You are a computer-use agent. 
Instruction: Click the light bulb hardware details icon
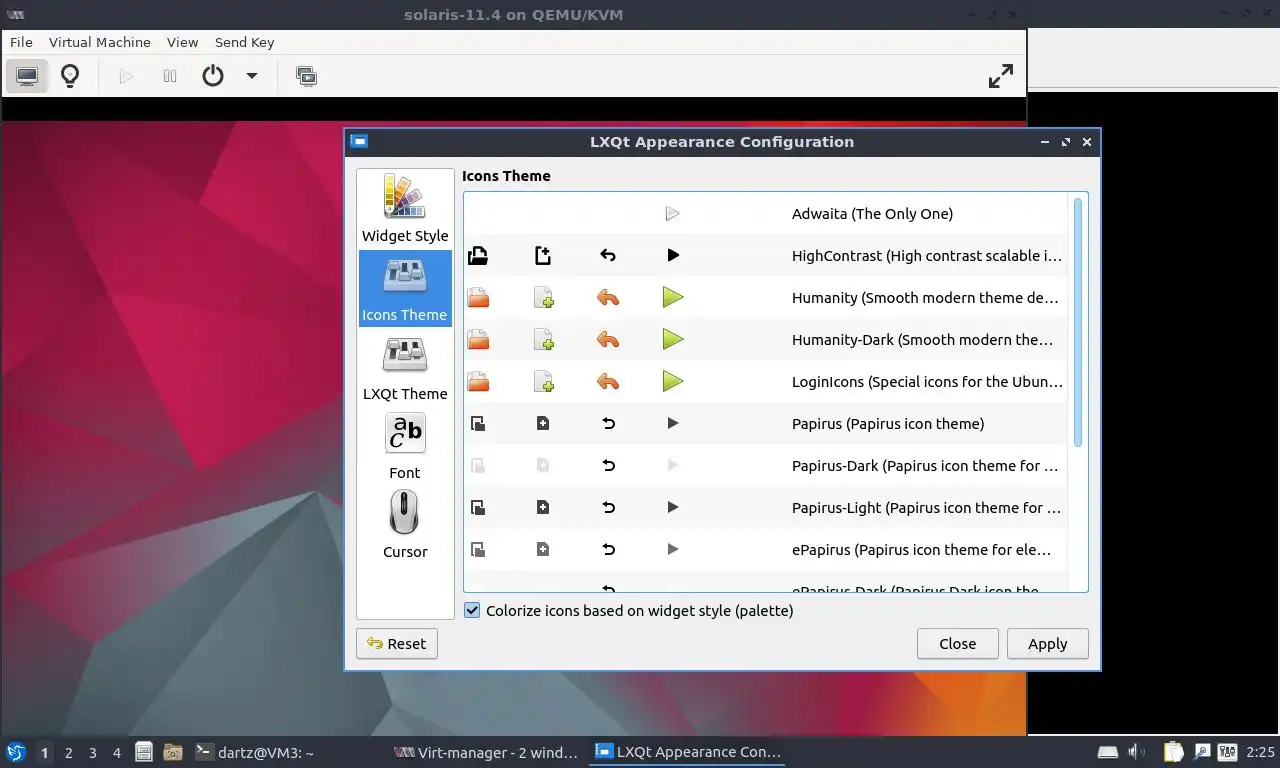point(70,76)
